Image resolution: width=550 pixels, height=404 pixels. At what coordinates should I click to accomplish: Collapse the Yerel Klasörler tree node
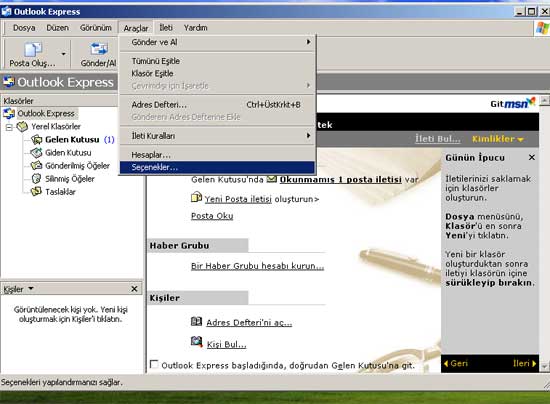[9, 127]
